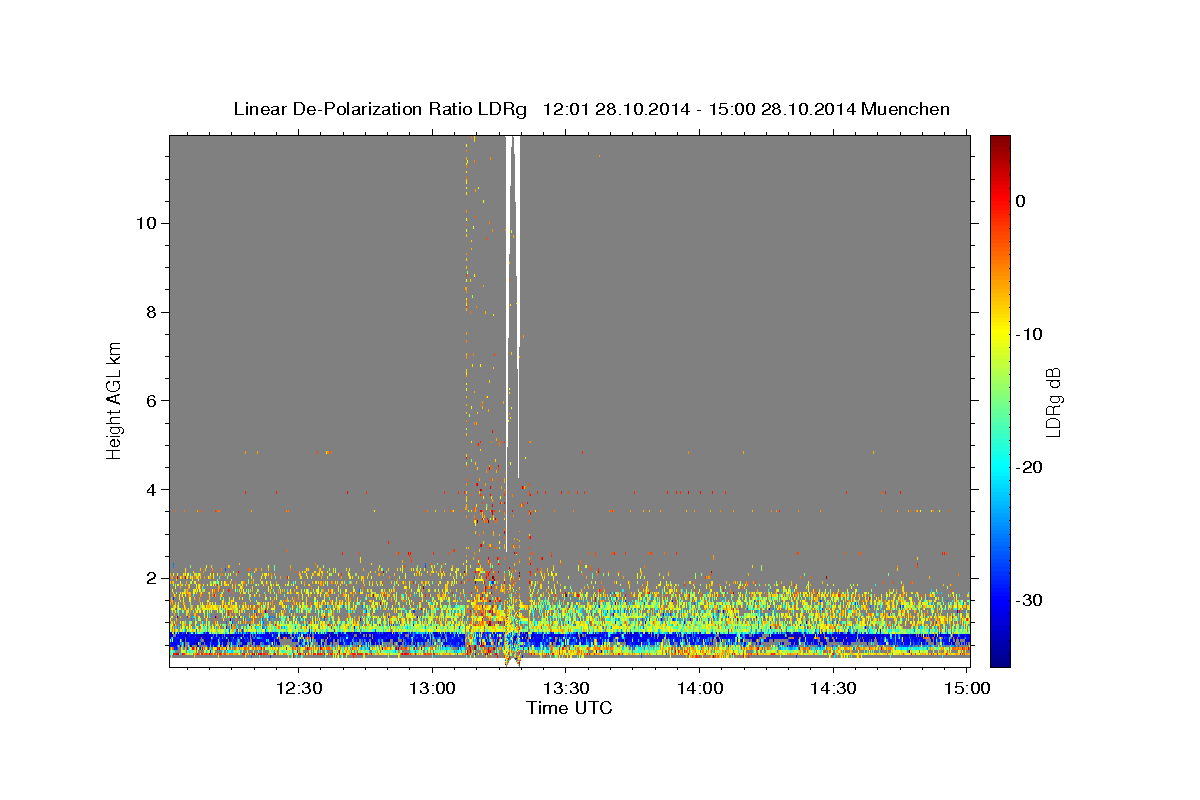Image resolution: width=1200 pixels, height=800 pixels.
Task: Select the colorbar value -20
Action: click(1029, 467)
